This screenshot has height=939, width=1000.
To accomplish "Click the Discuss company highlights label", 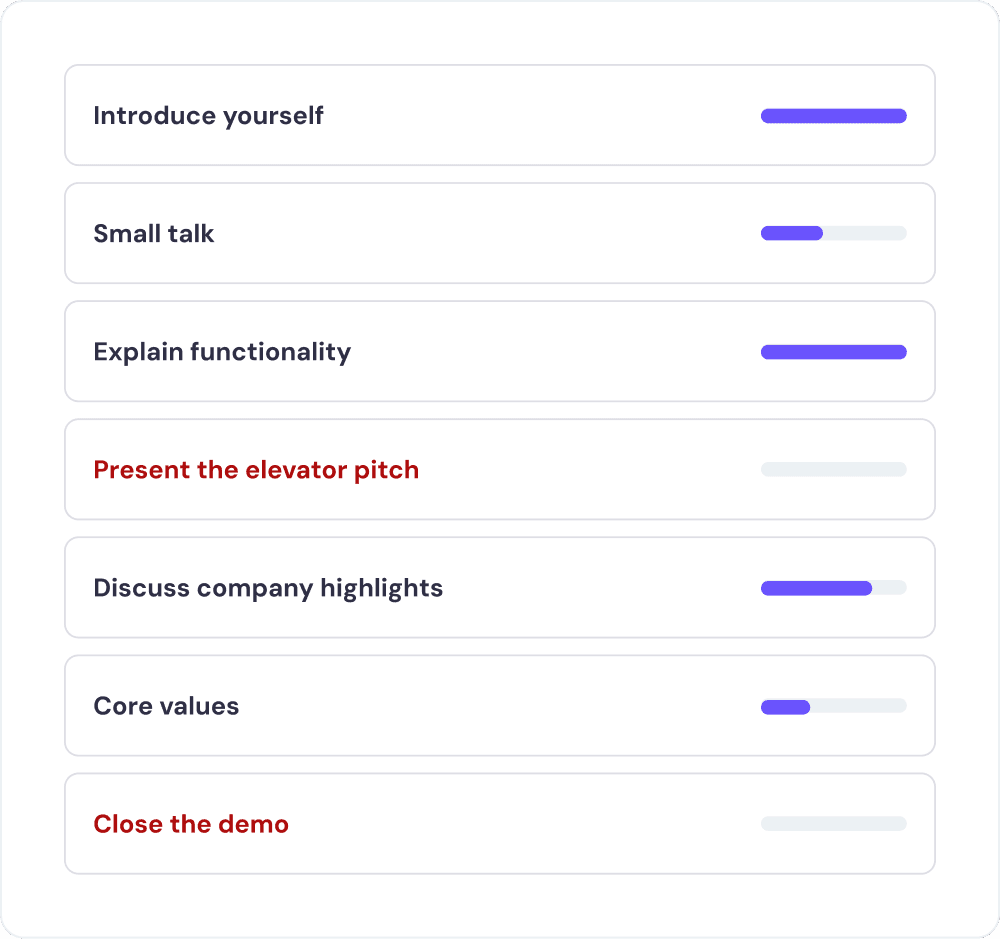I will tap(268, 587).
